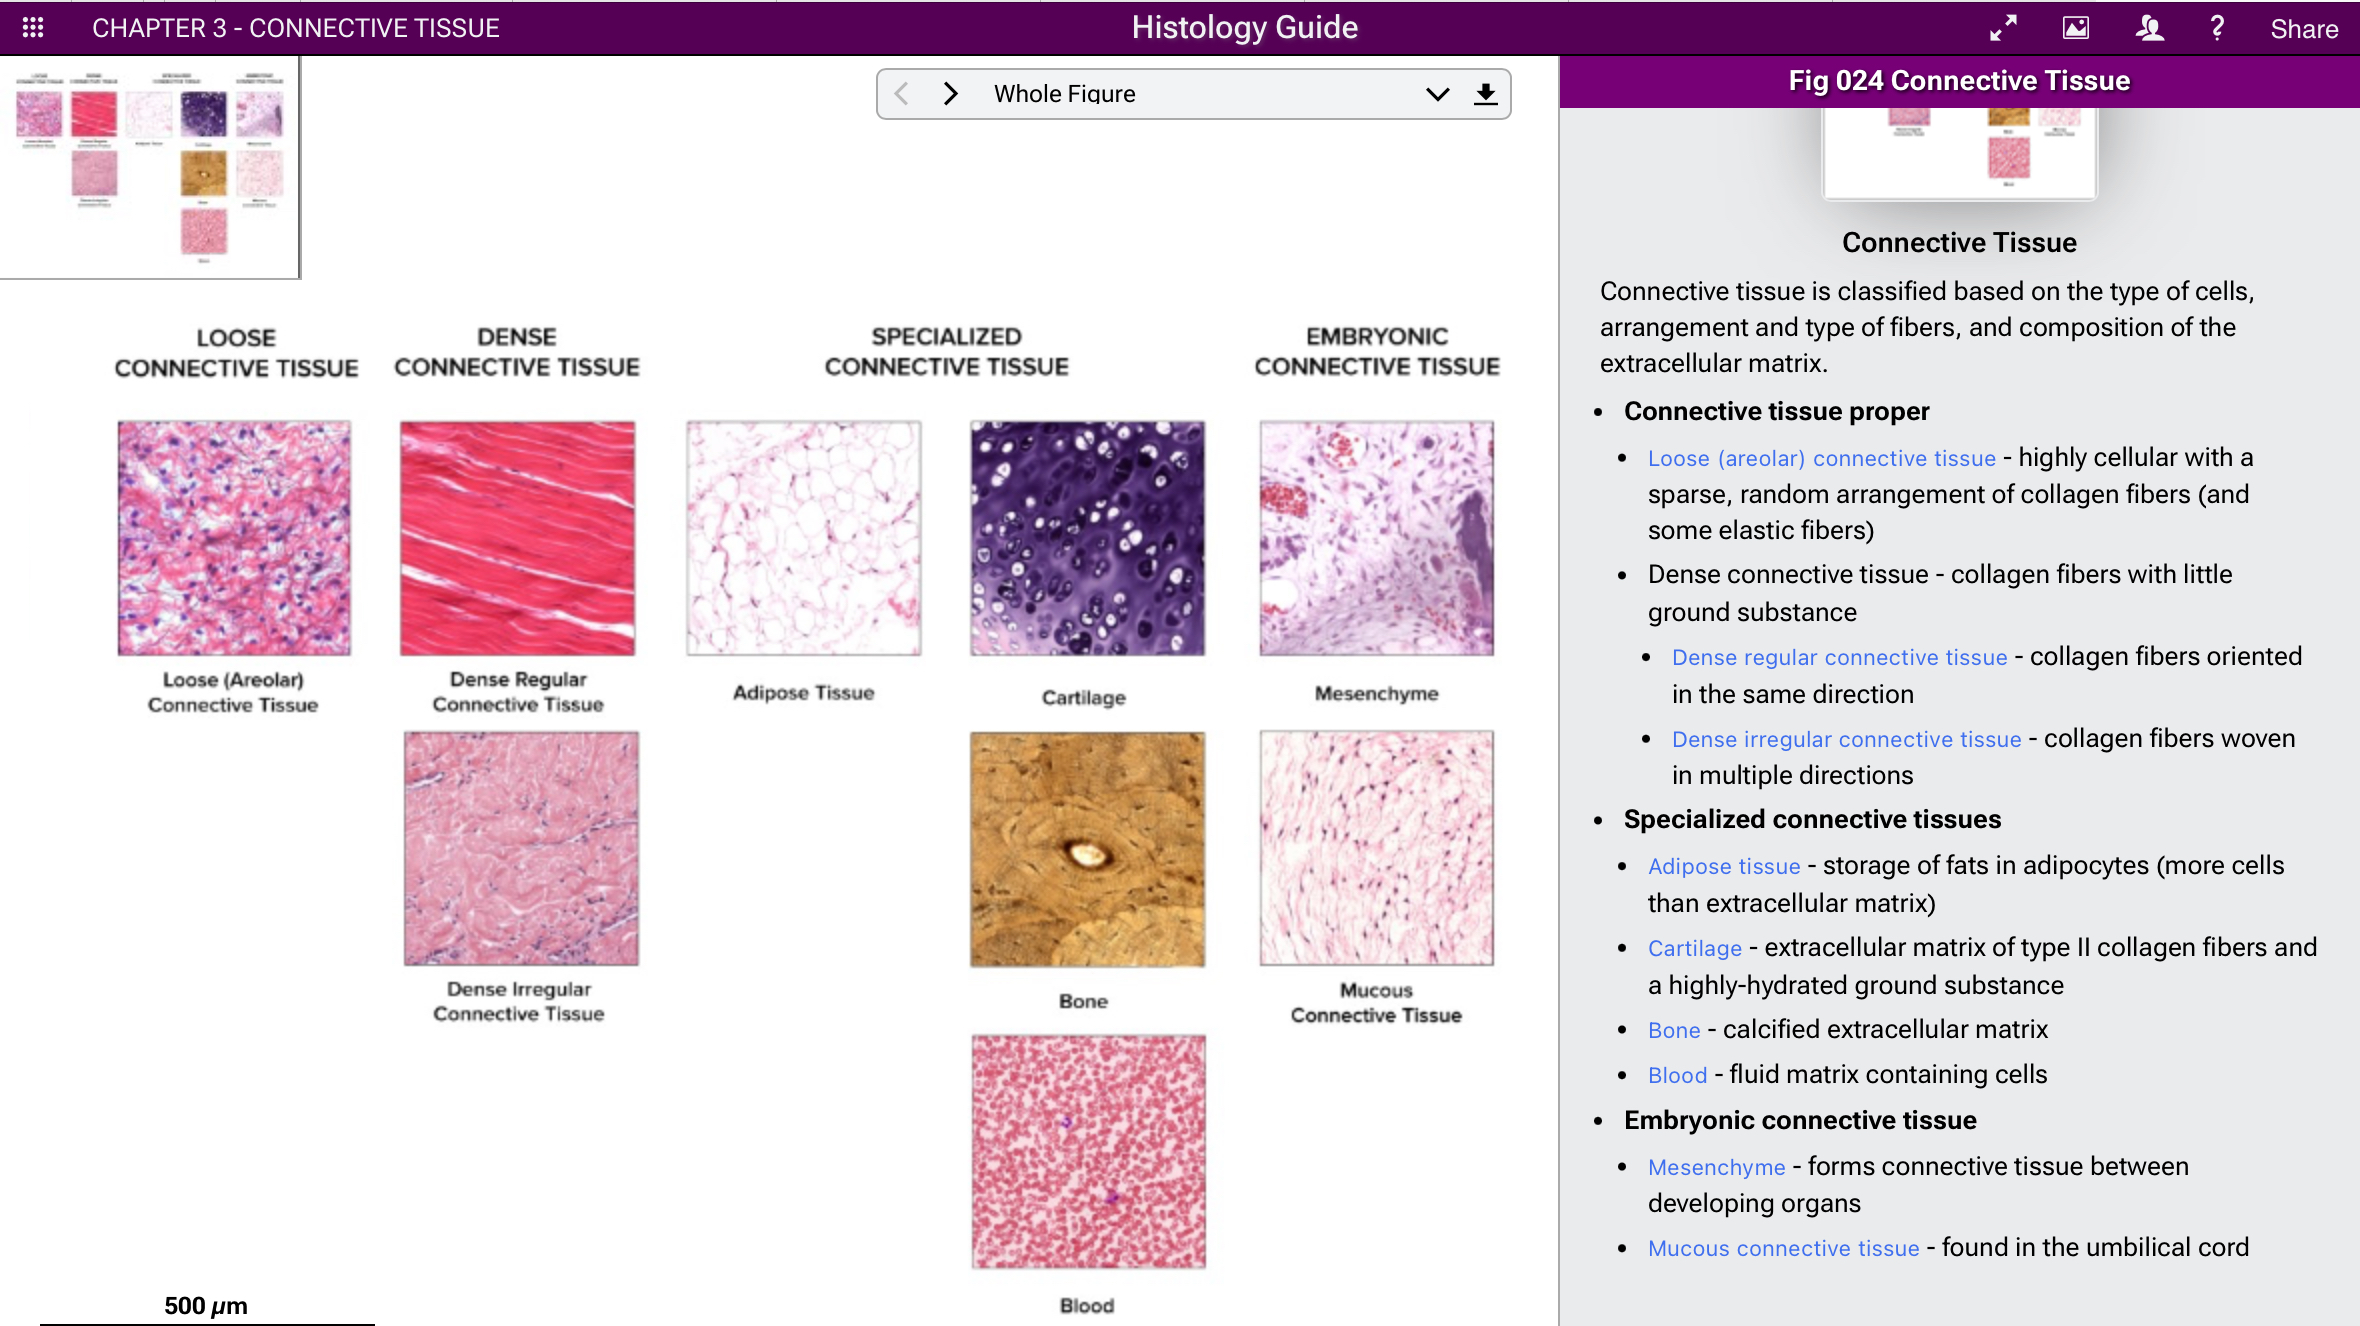Click the fullscreen expand arrows icon

point(2003,28)
